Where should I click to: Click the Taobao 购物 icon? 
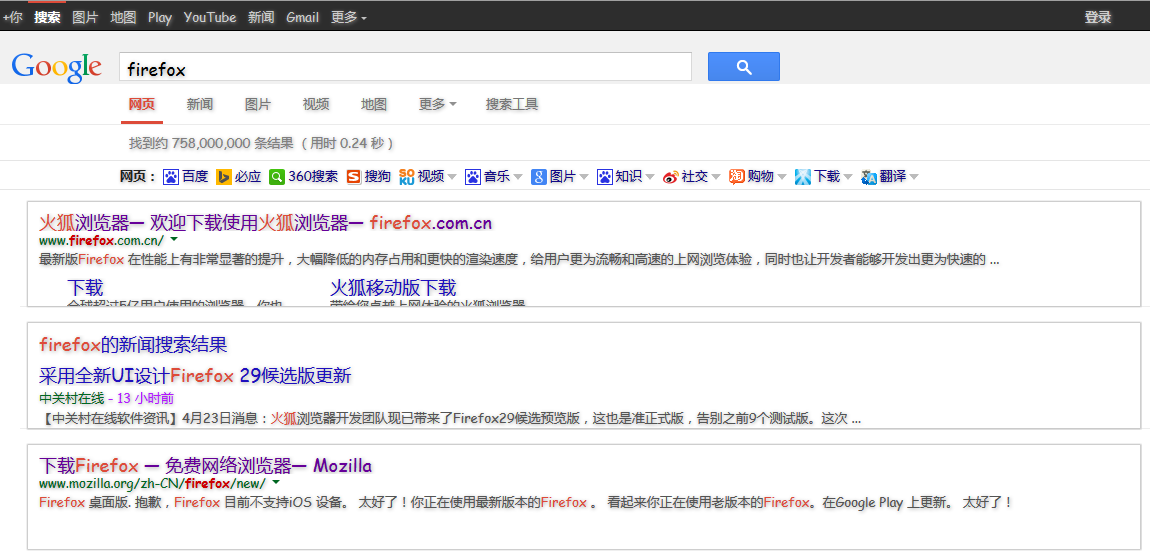pyautogui.click(x=736, y=177)
